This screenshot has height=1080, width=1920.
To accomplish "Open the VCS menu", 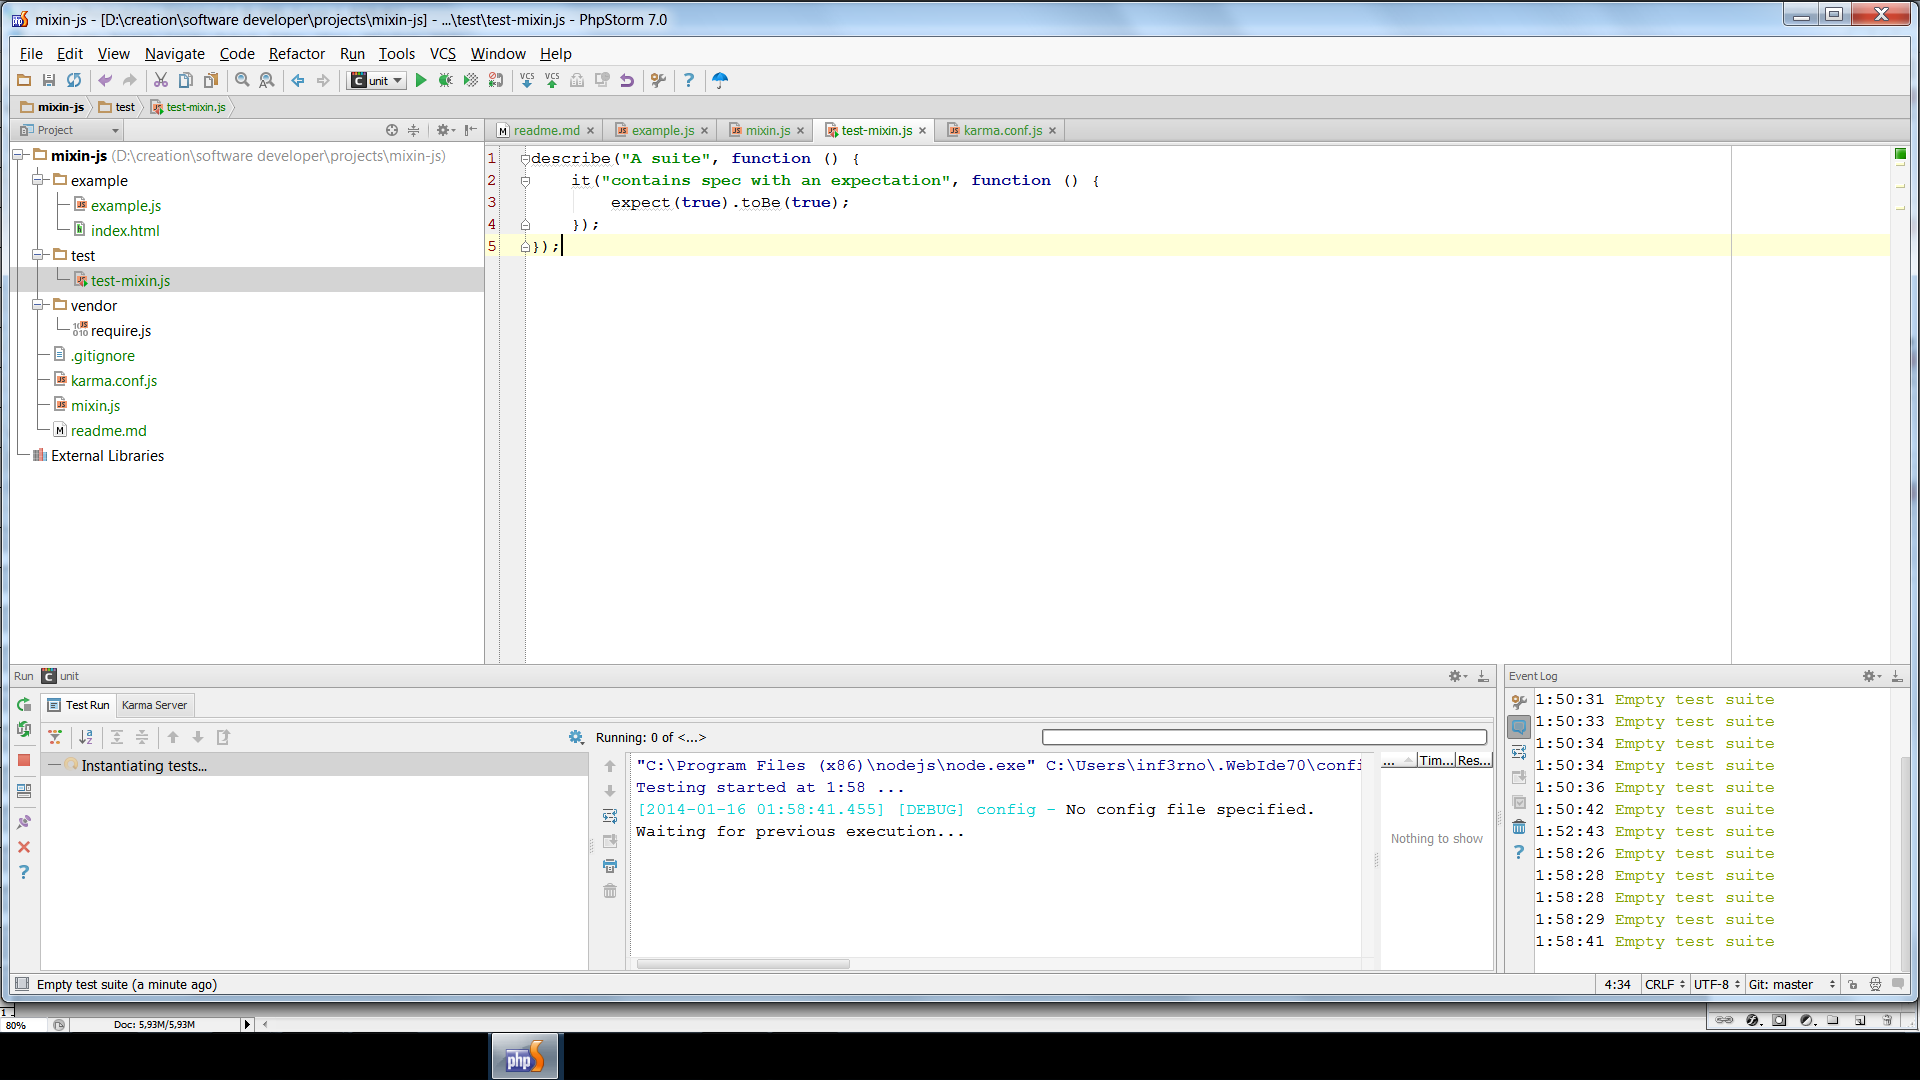I will (x=442, y=53).
